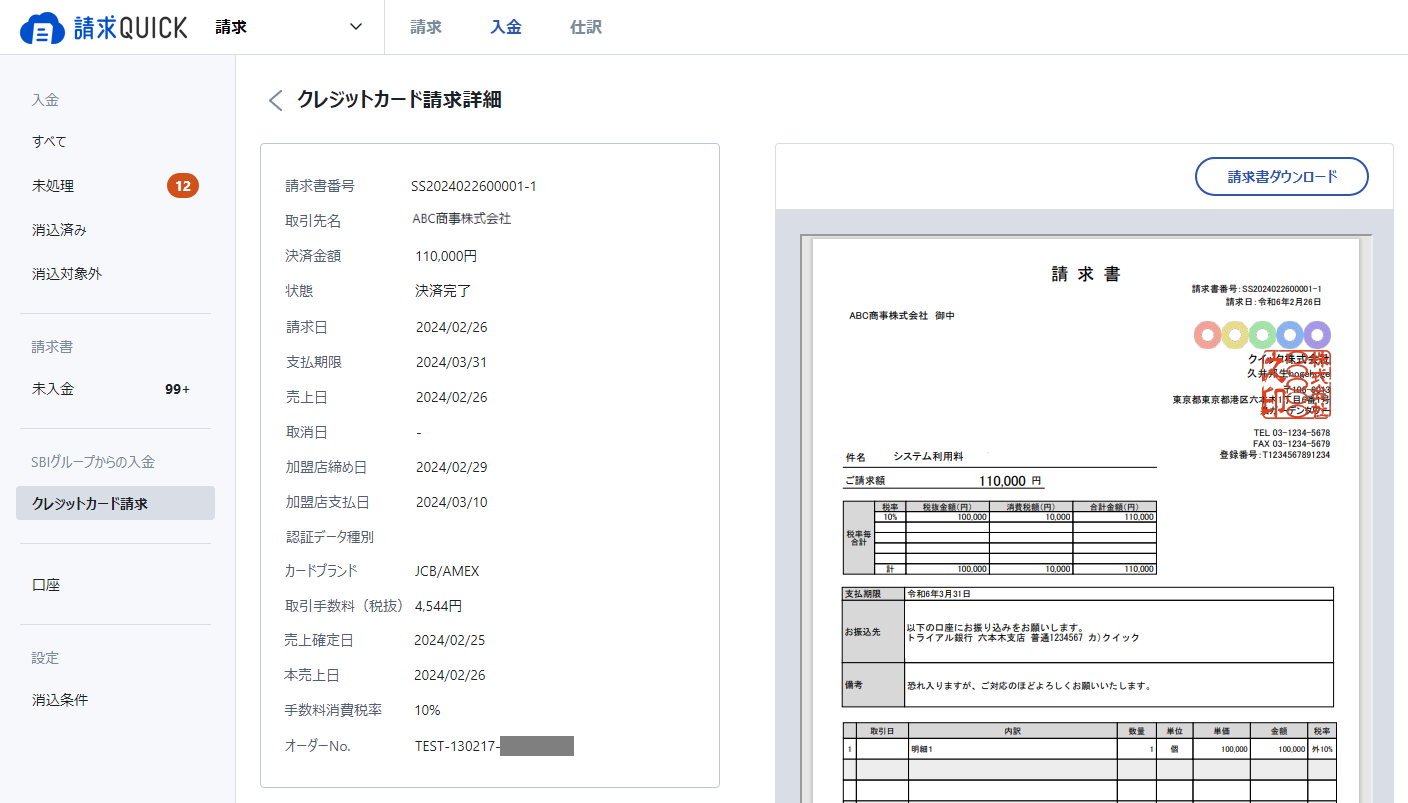The height and width of the screenshot is (803, 1408).
Task: Click the 請求書ダウンロード button
Action: coord(1281,177)
